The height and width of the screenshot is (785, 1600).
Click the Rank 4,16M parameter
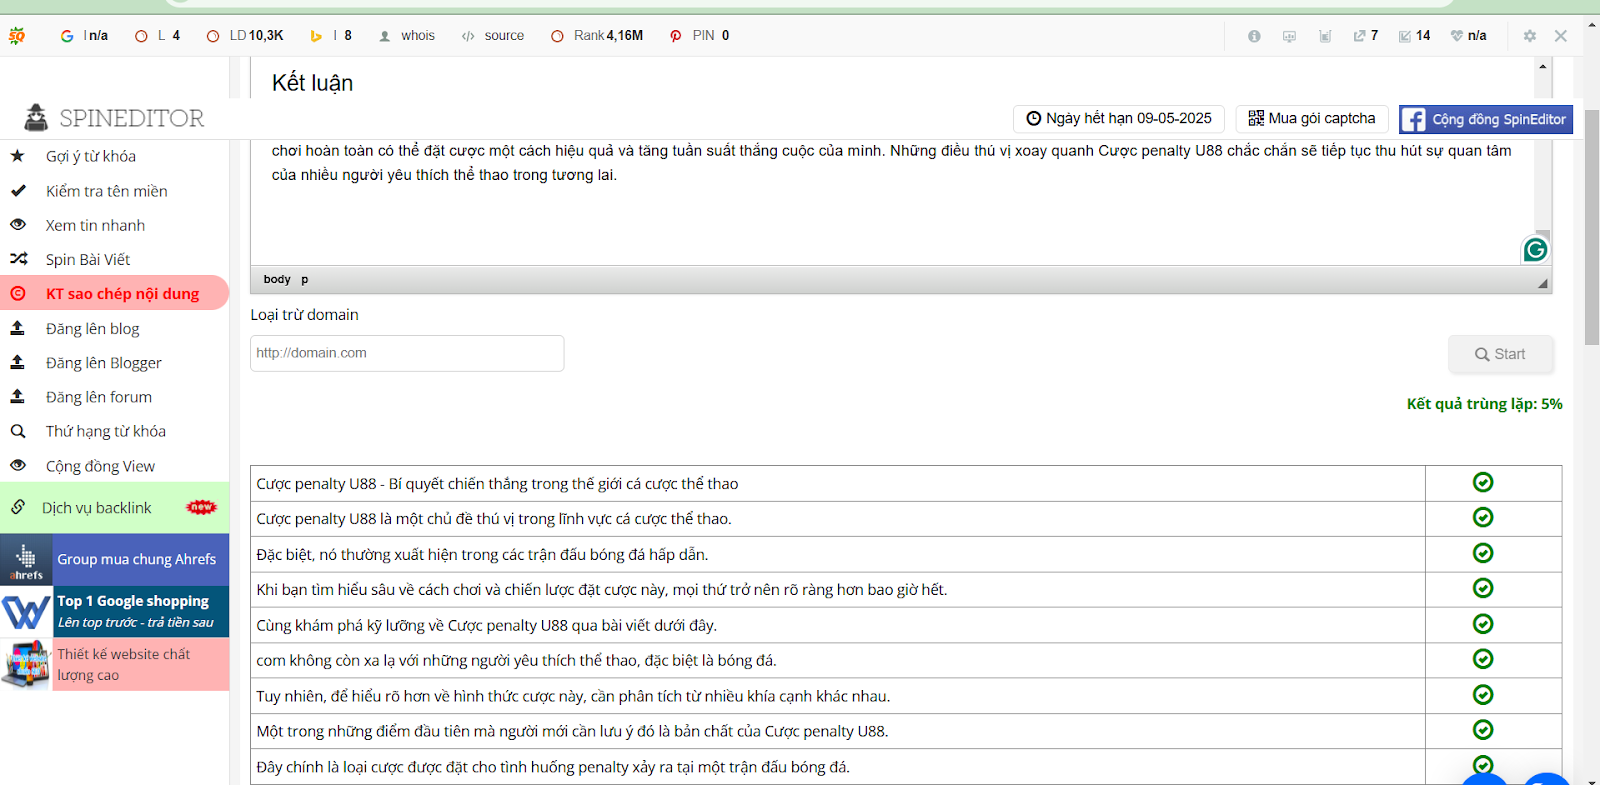pos(597,36)
